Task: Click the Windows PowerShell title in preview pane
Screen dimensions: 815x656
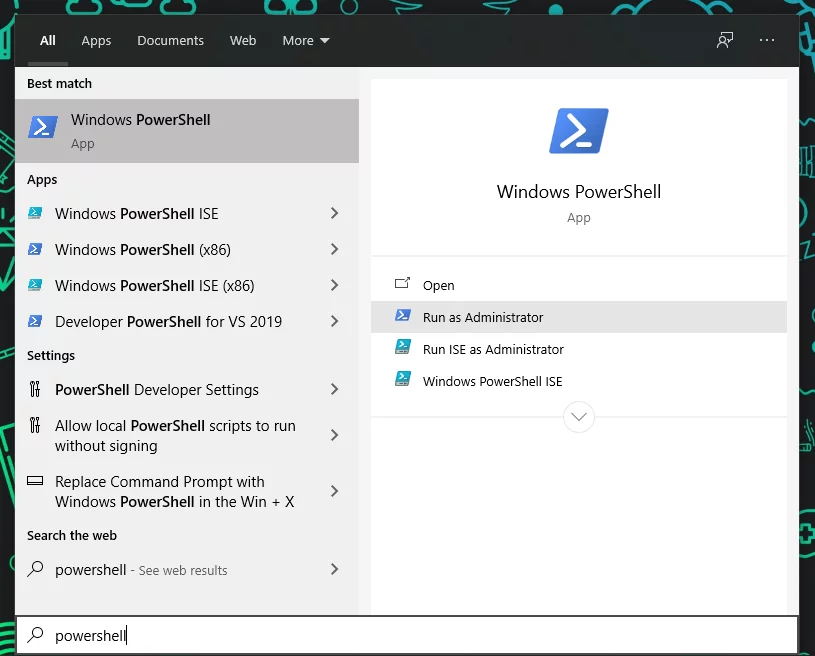Action: coord(579,191)
